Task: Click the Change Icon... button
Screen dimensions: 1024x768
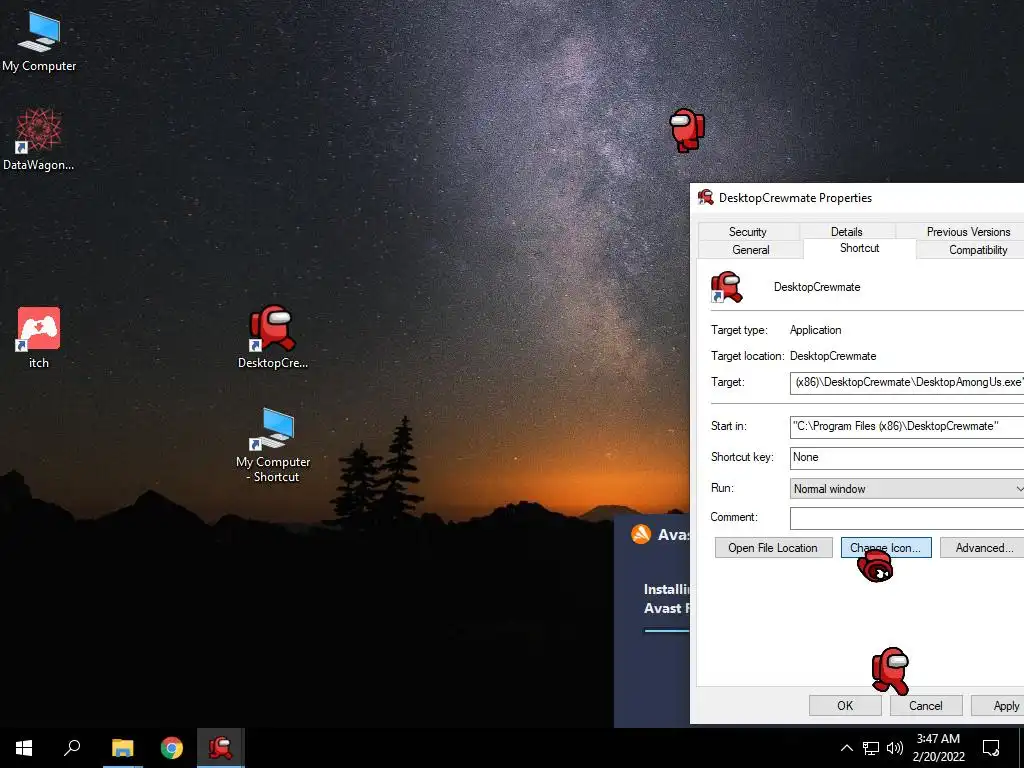Action: coord(886,548)
